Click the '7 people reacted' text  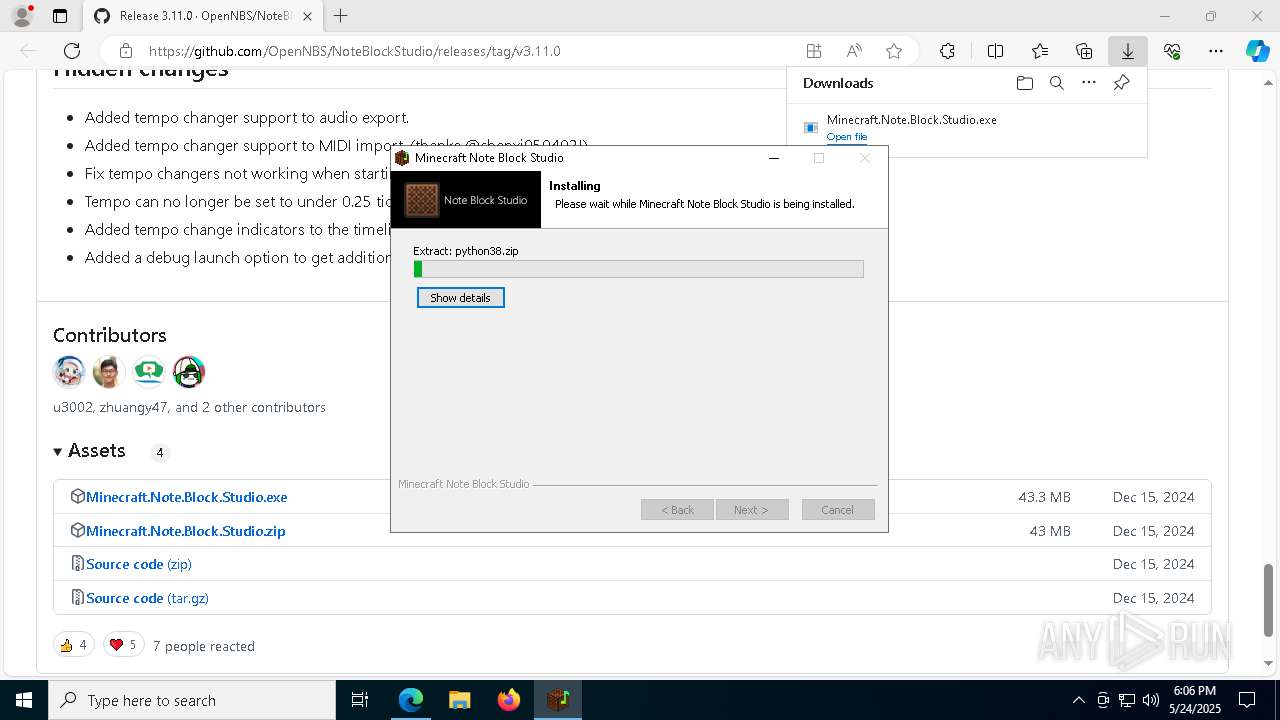[204, 646]
